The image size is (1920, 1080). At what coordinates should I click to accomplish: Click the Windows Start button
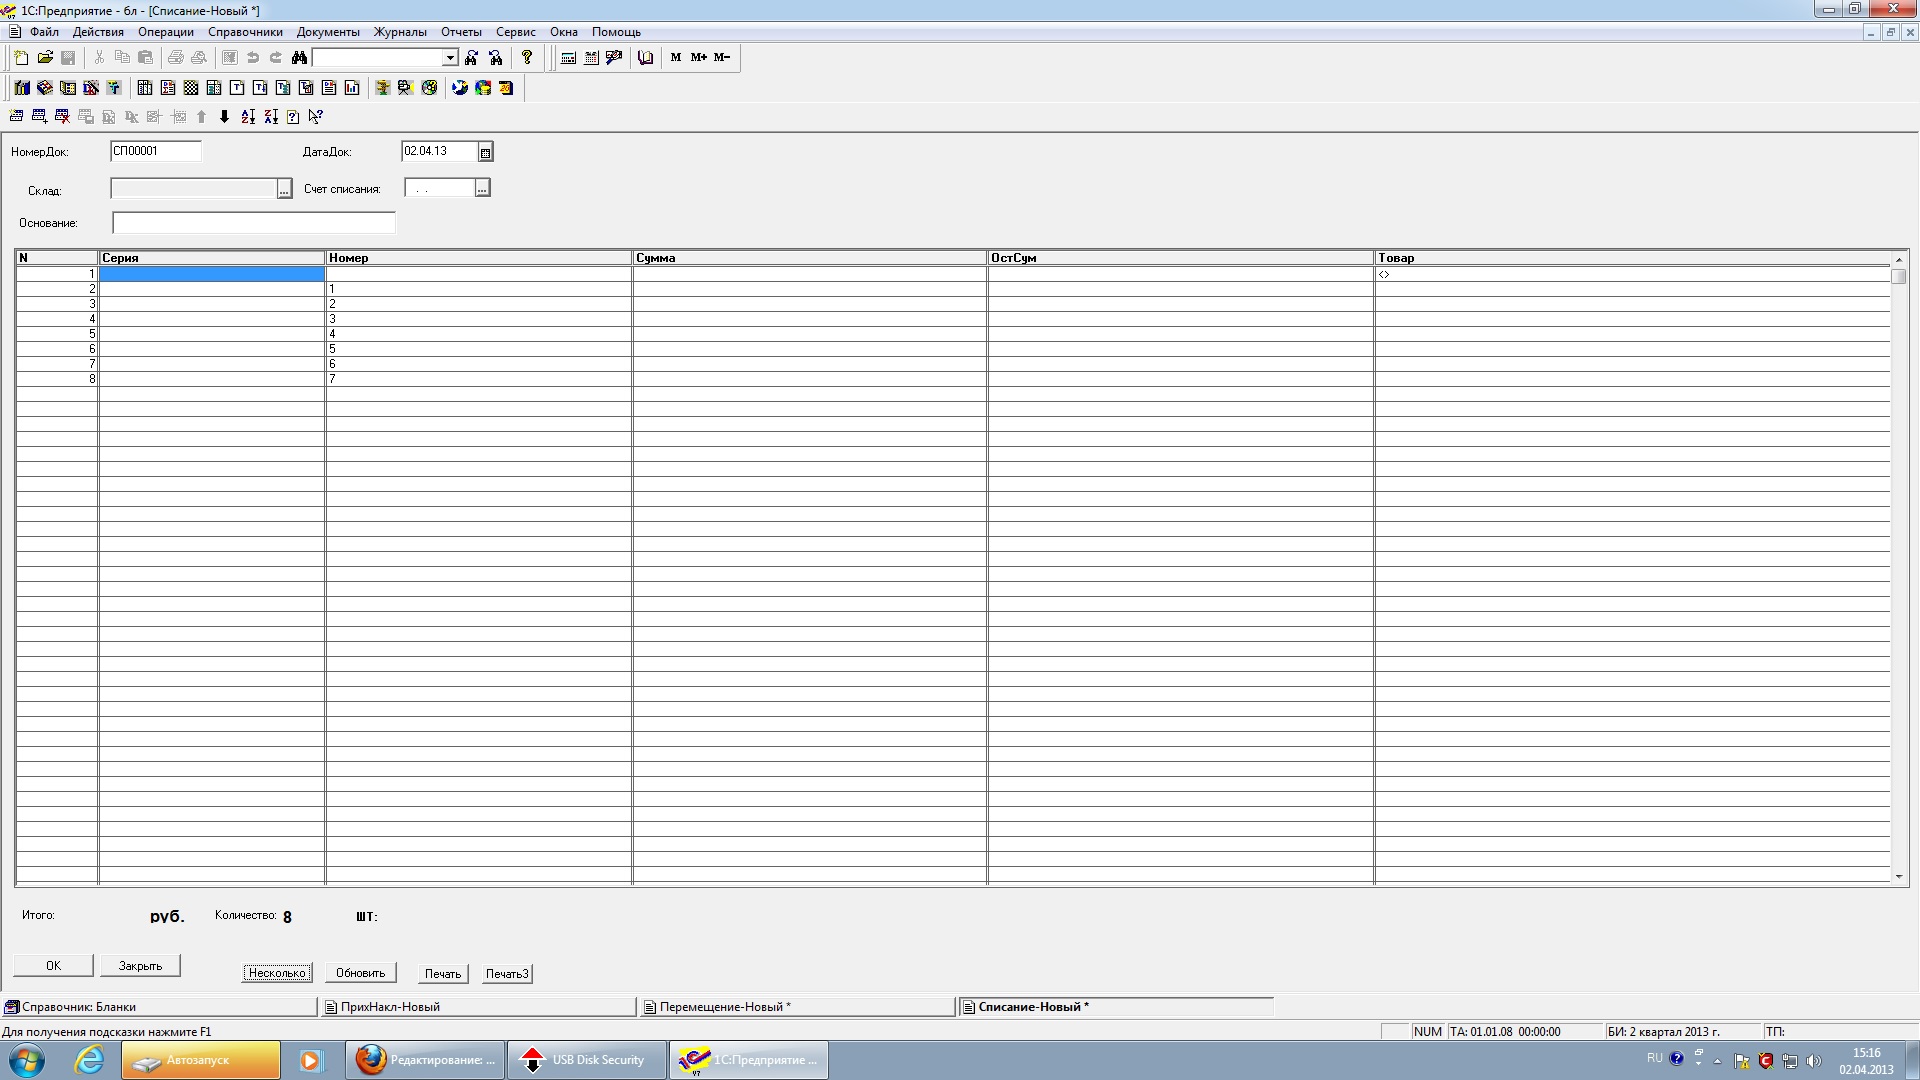27,1060
